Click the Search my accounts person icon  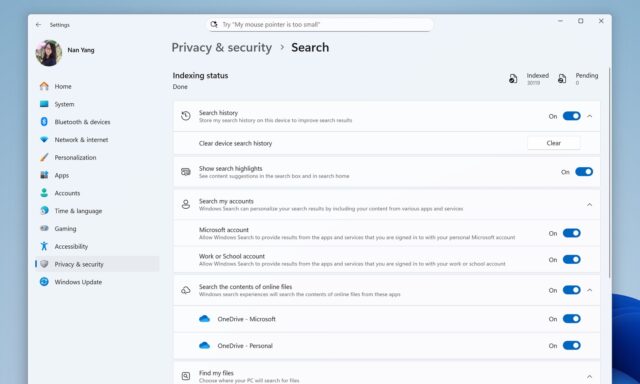point(186,204)
